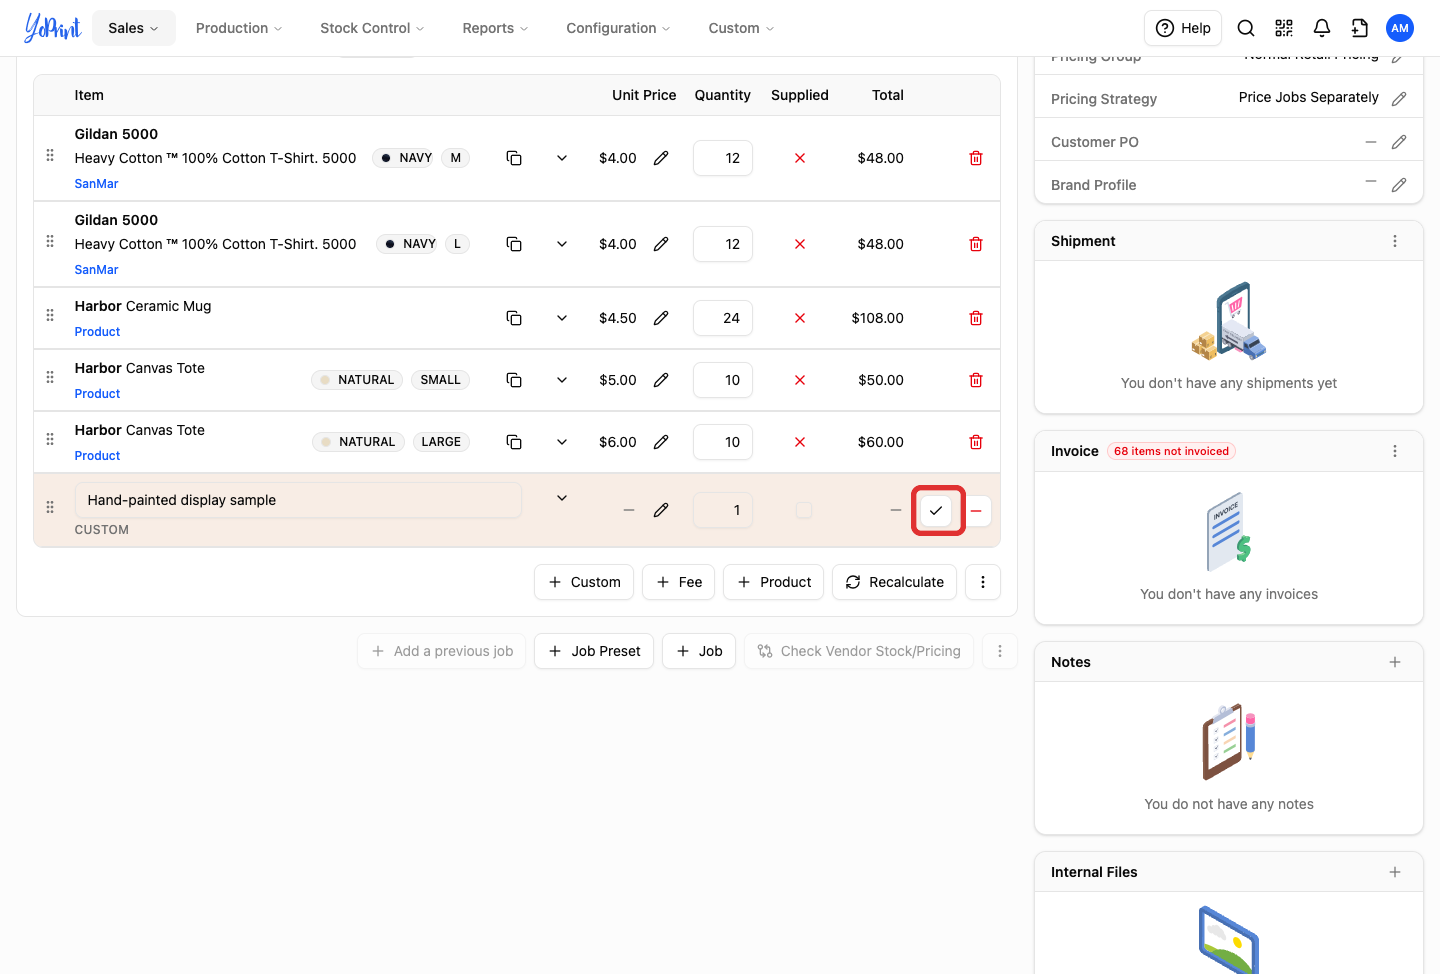Image resolution: width=1440 pixels, height=974 pixels.
Task: Open the Sales dropdown menu
Action: coord(134,28)
